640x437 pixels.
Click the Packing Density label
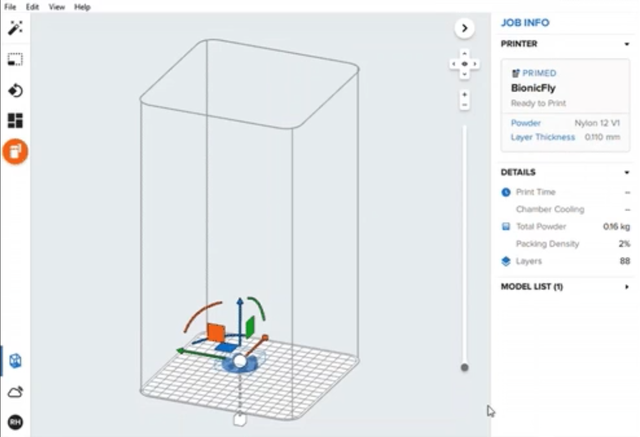547,244
